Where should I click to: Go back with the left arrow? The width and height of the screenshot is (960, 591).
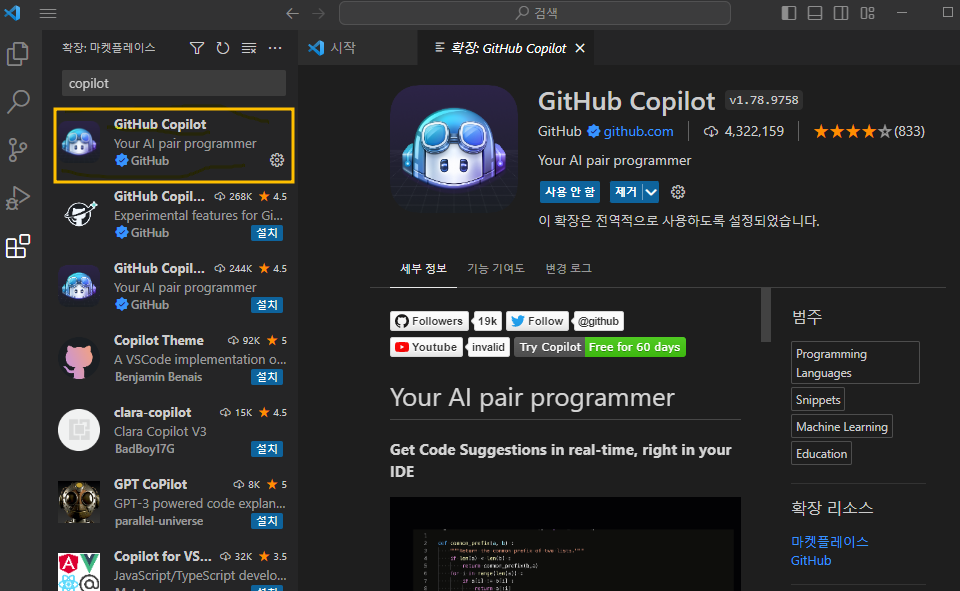tap(293, 13)
